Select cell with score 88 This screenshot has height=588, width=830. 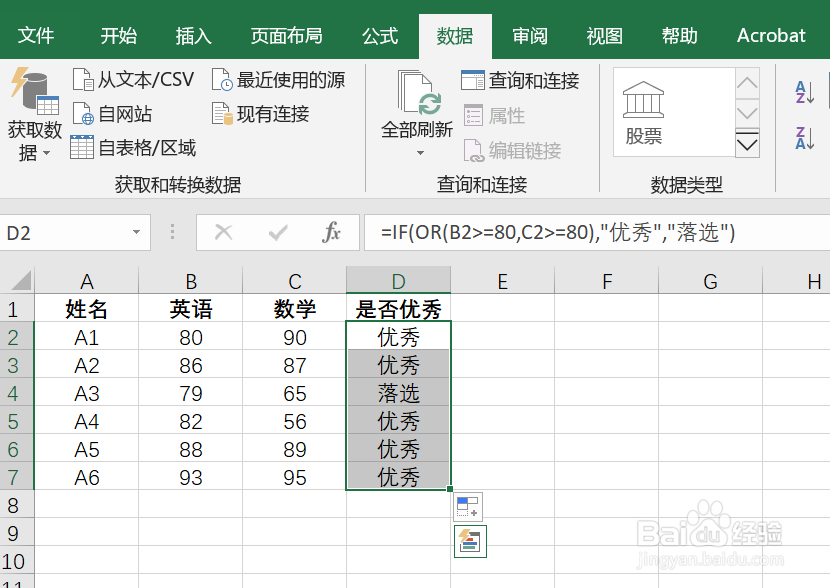(x=191, y=449)
